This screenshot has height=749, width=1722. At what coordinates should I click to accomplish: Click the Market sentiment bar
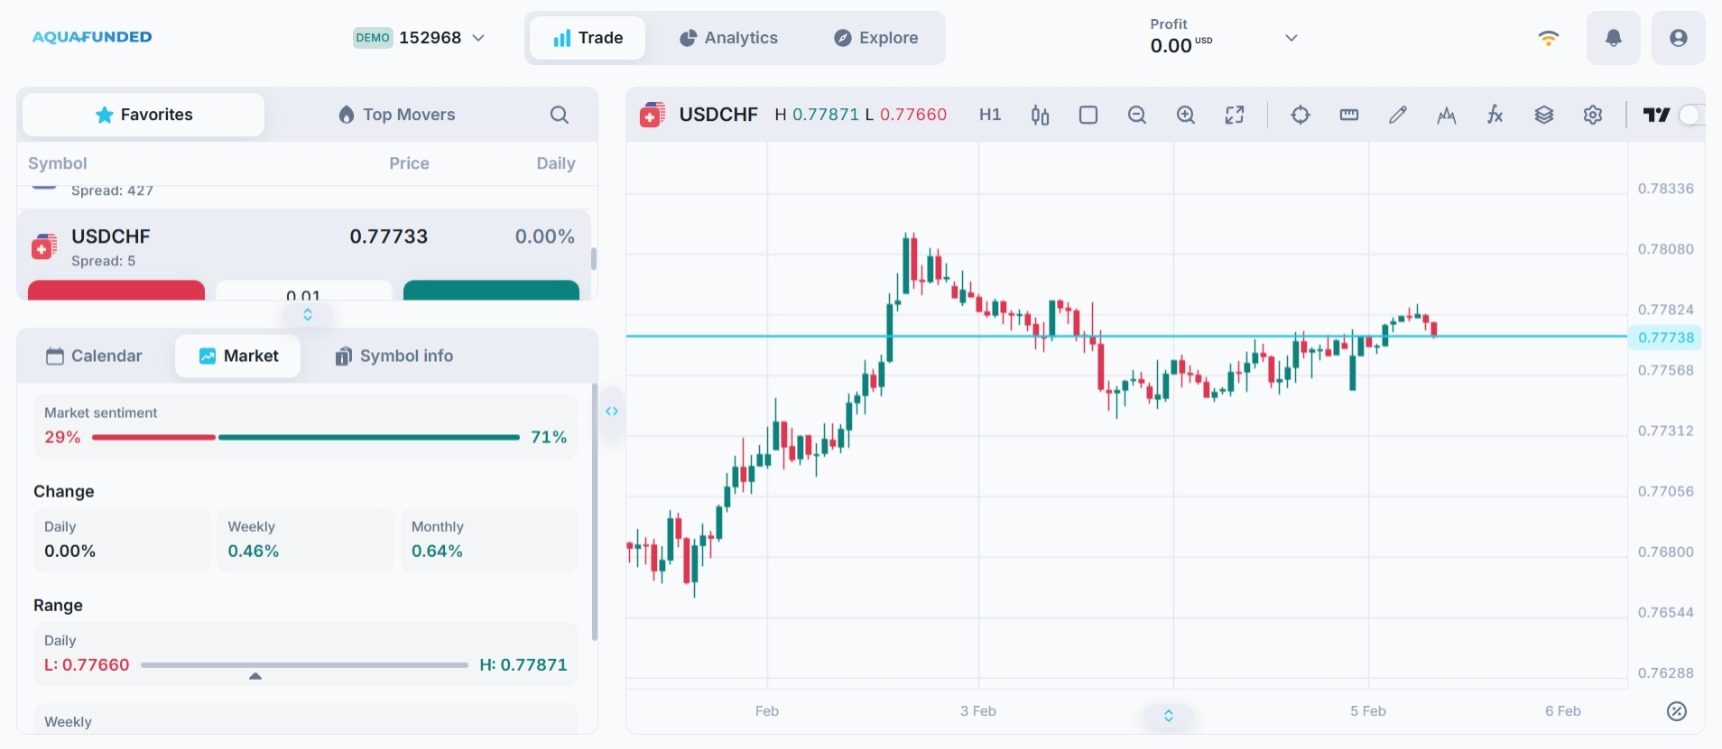point(305,437)
